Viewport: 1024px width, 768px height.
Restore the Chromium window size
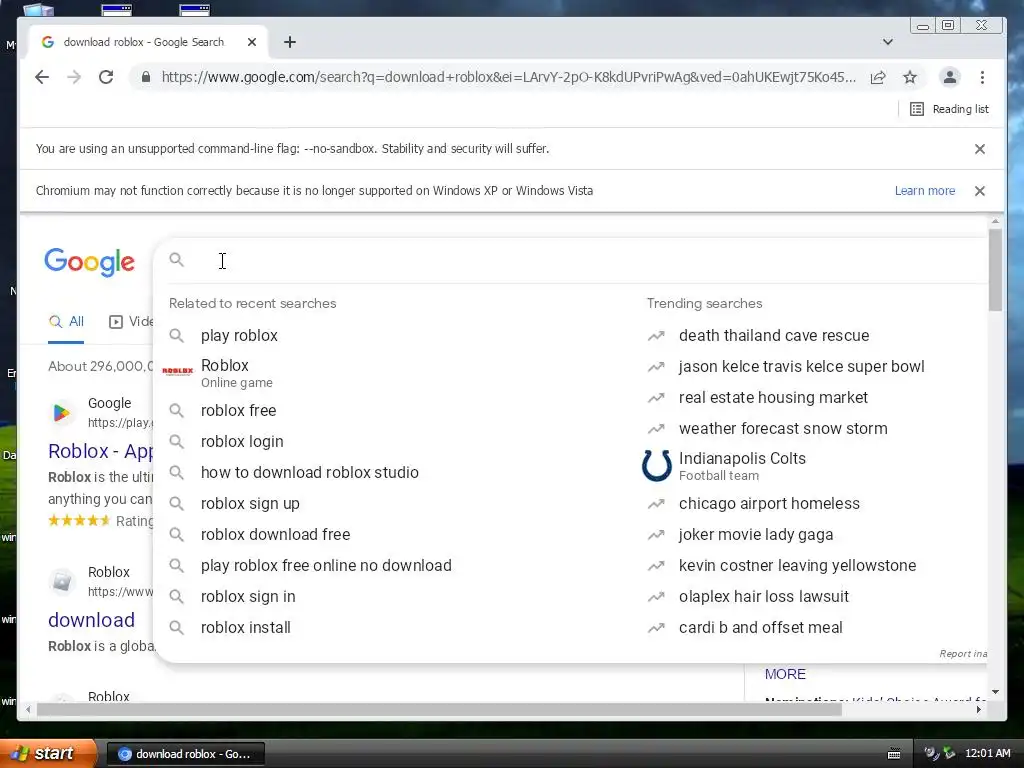click(x=948, y=25)
